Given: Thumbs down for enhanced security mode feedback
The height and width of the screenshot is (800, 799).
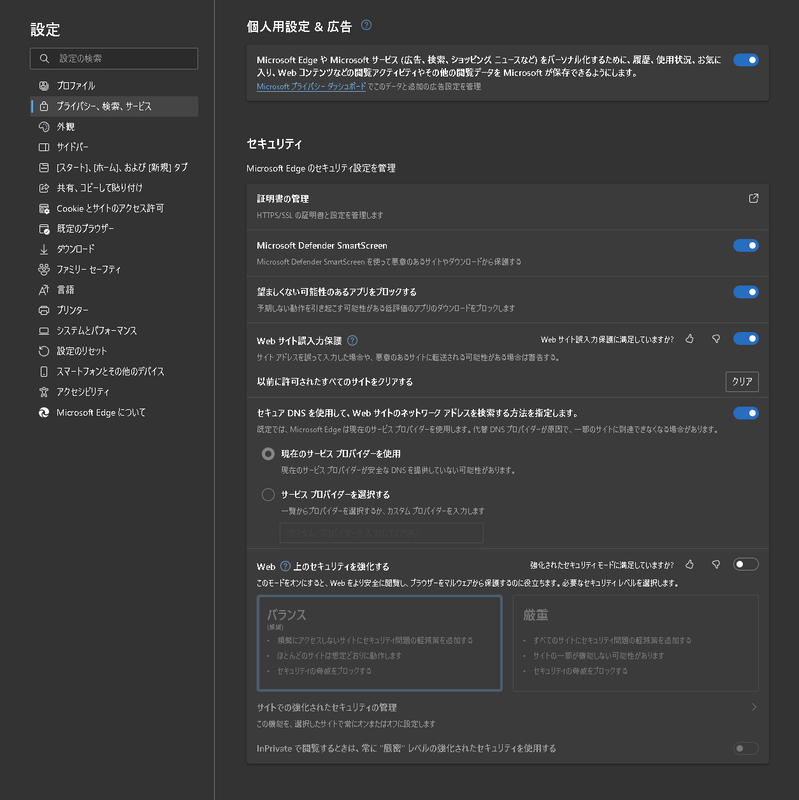Looking at the screenshot, I should (x=716, y=564).
